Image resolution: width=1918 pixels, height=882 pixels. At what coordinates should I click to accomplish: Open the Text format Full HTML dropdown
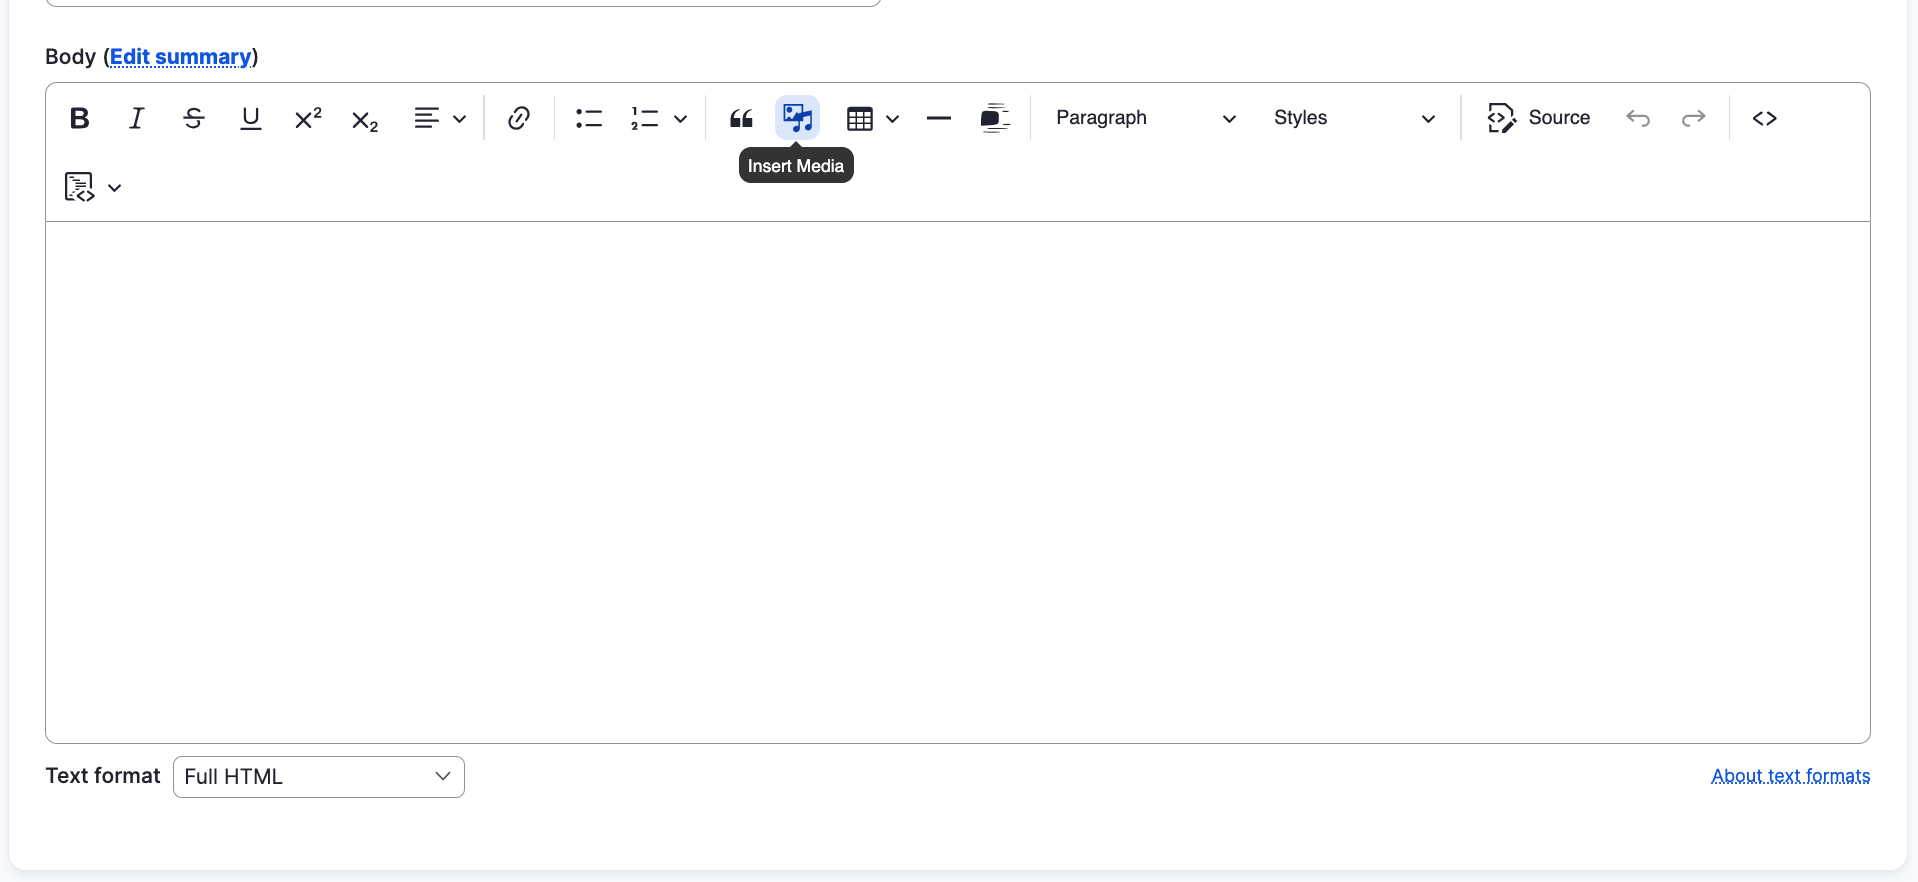point(319,777)
